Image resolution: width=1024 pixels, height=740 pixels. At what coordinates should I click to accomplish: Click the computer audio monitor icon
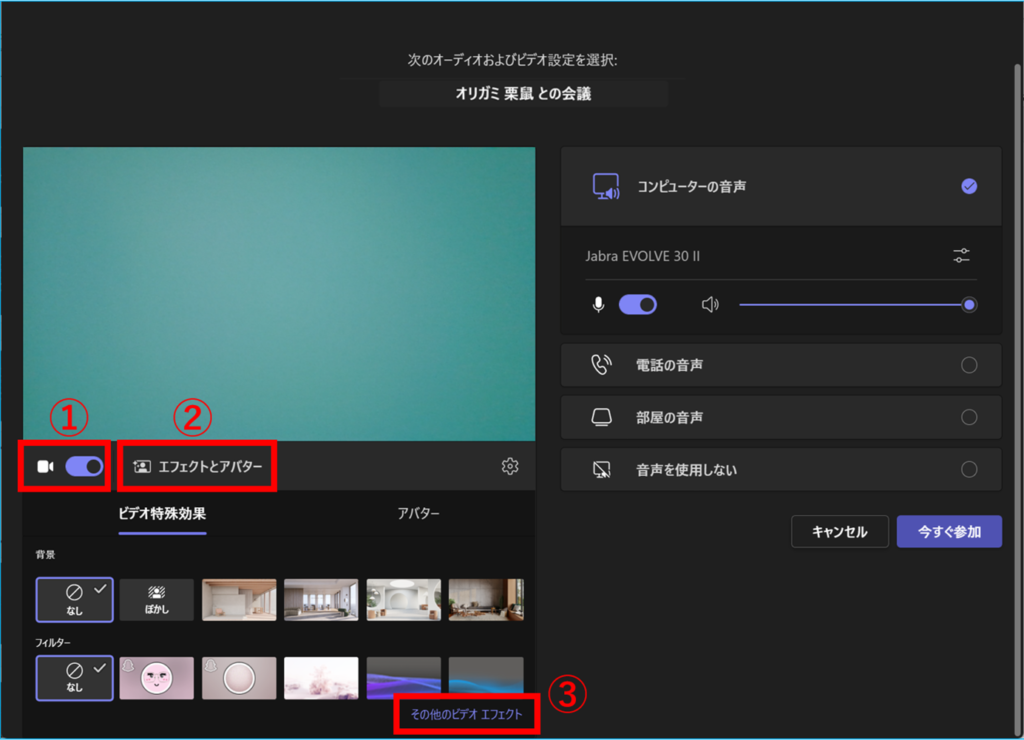click(x=606, y=187)
